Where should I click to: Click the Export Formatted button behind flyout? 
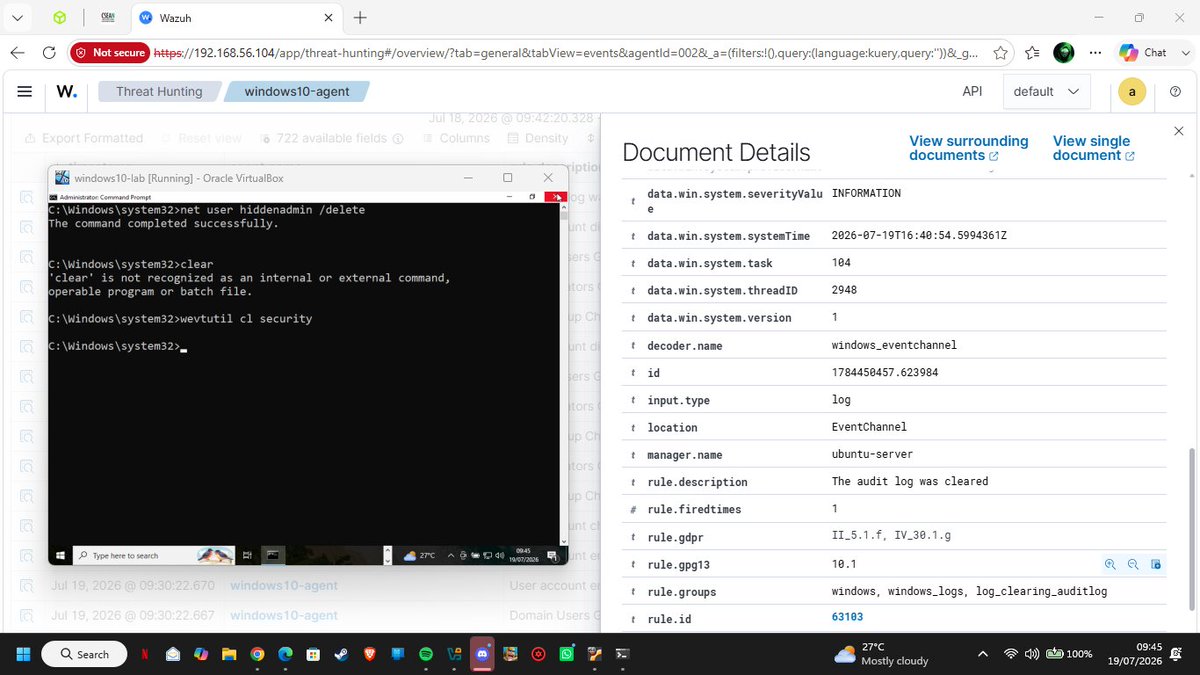pyautogui.click(x=83, y=138)
